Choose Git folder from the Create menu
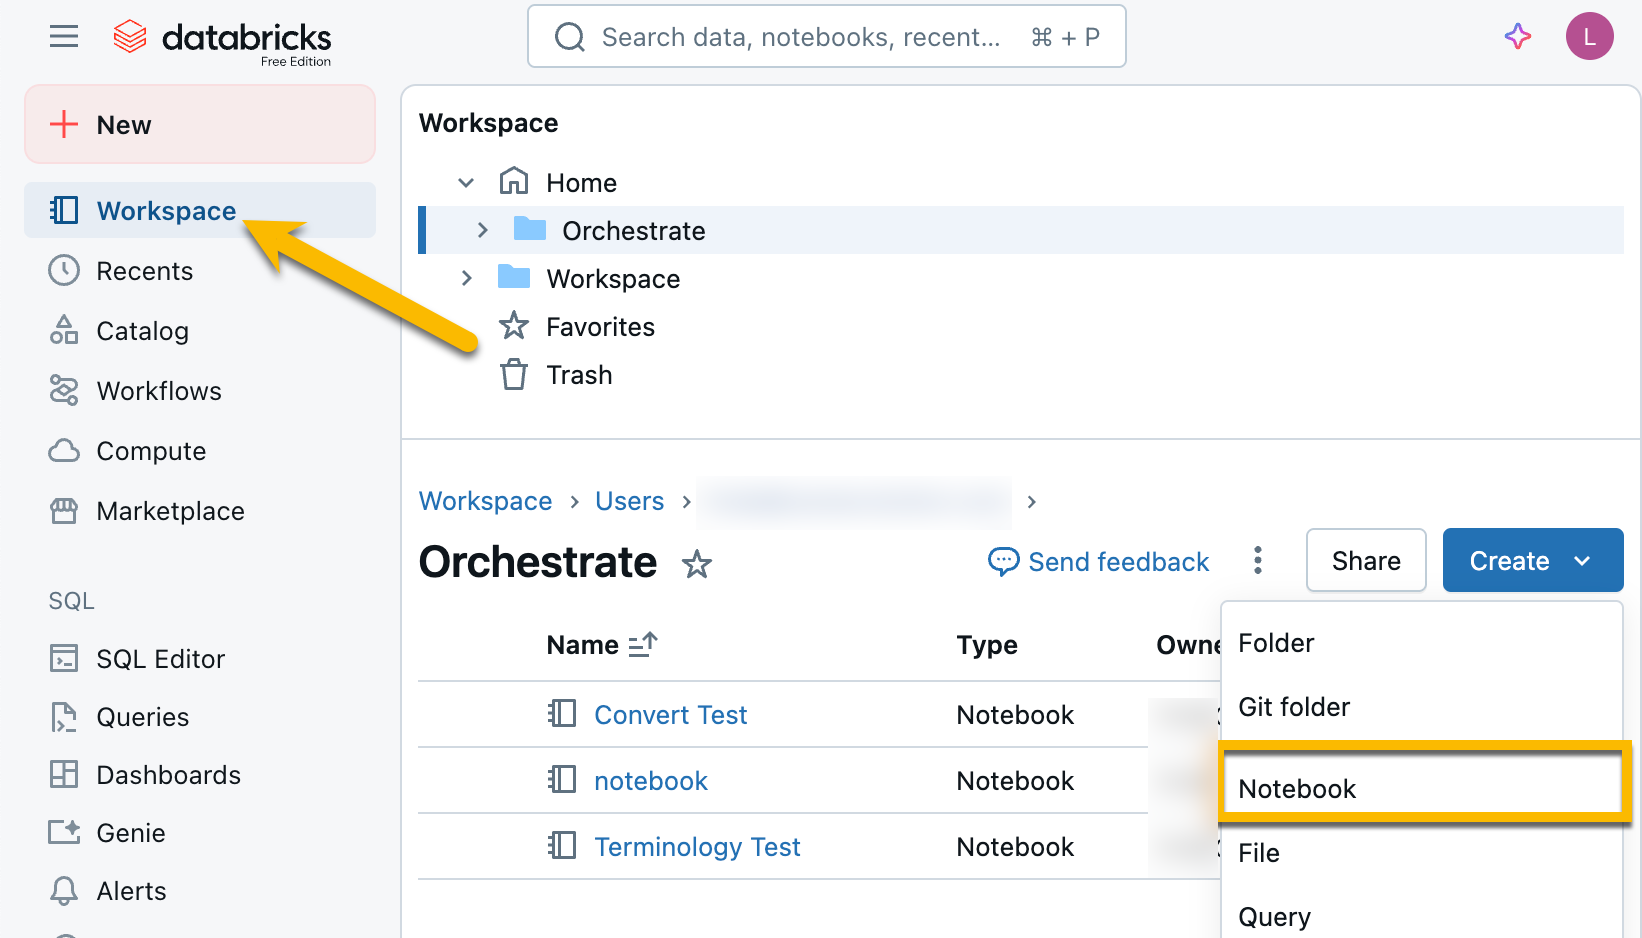This screenshot has height=938, width=1642. [1421, 707]
